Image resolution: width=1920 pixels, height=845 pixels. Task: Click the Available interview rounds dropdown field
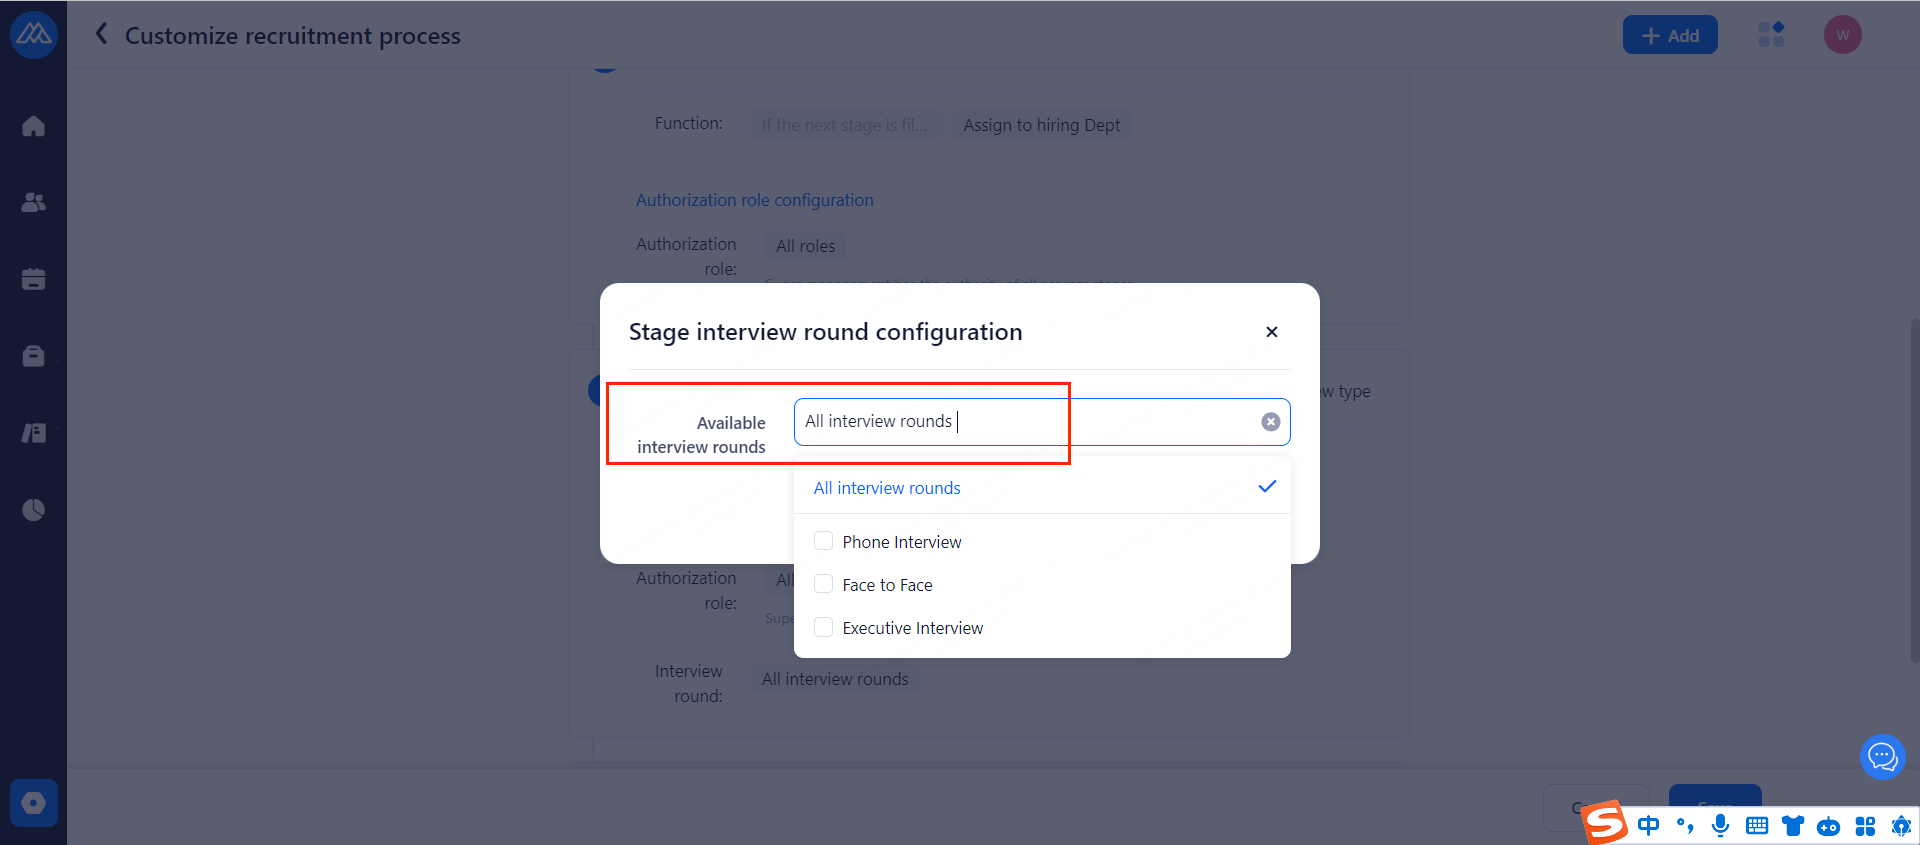1030,422
